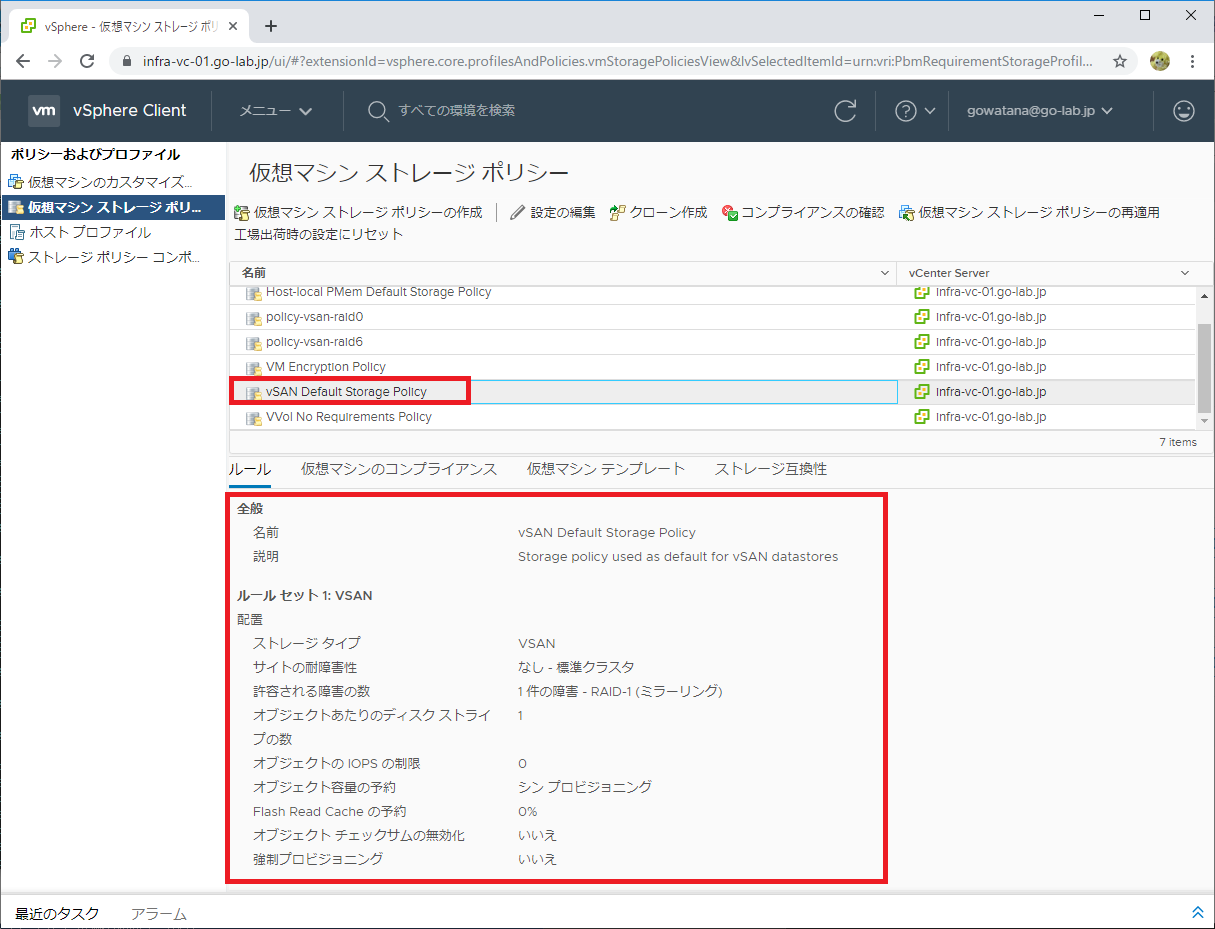
Task: Select vSAN Default Storage Policy row
Action: 712,392
